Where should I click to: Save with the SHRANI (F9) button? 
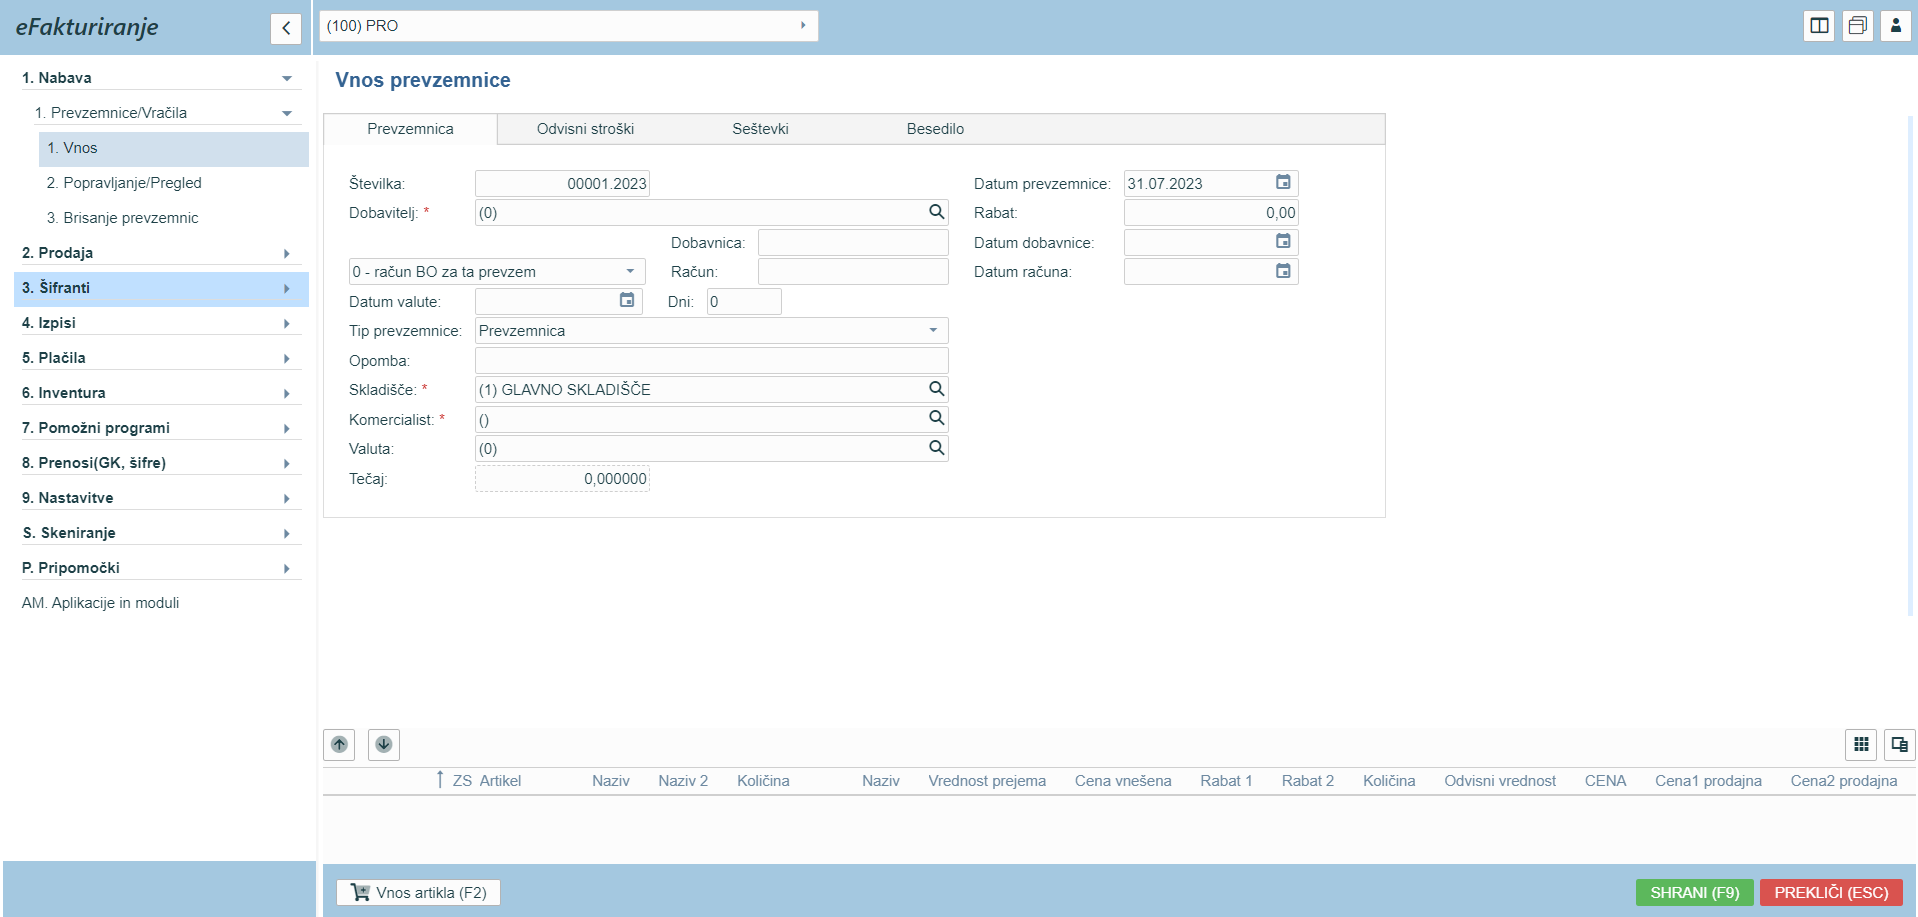(x=1694, y=892)
